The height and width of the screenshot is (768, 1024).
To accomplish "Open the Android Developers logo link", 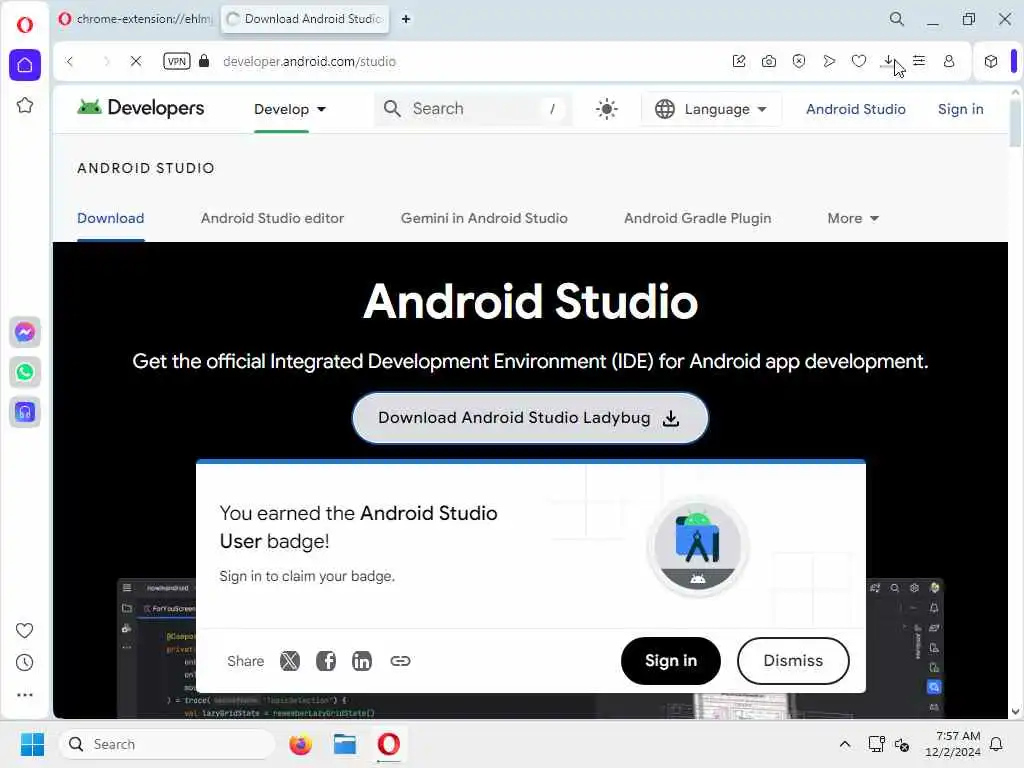I will click(140, 108).
